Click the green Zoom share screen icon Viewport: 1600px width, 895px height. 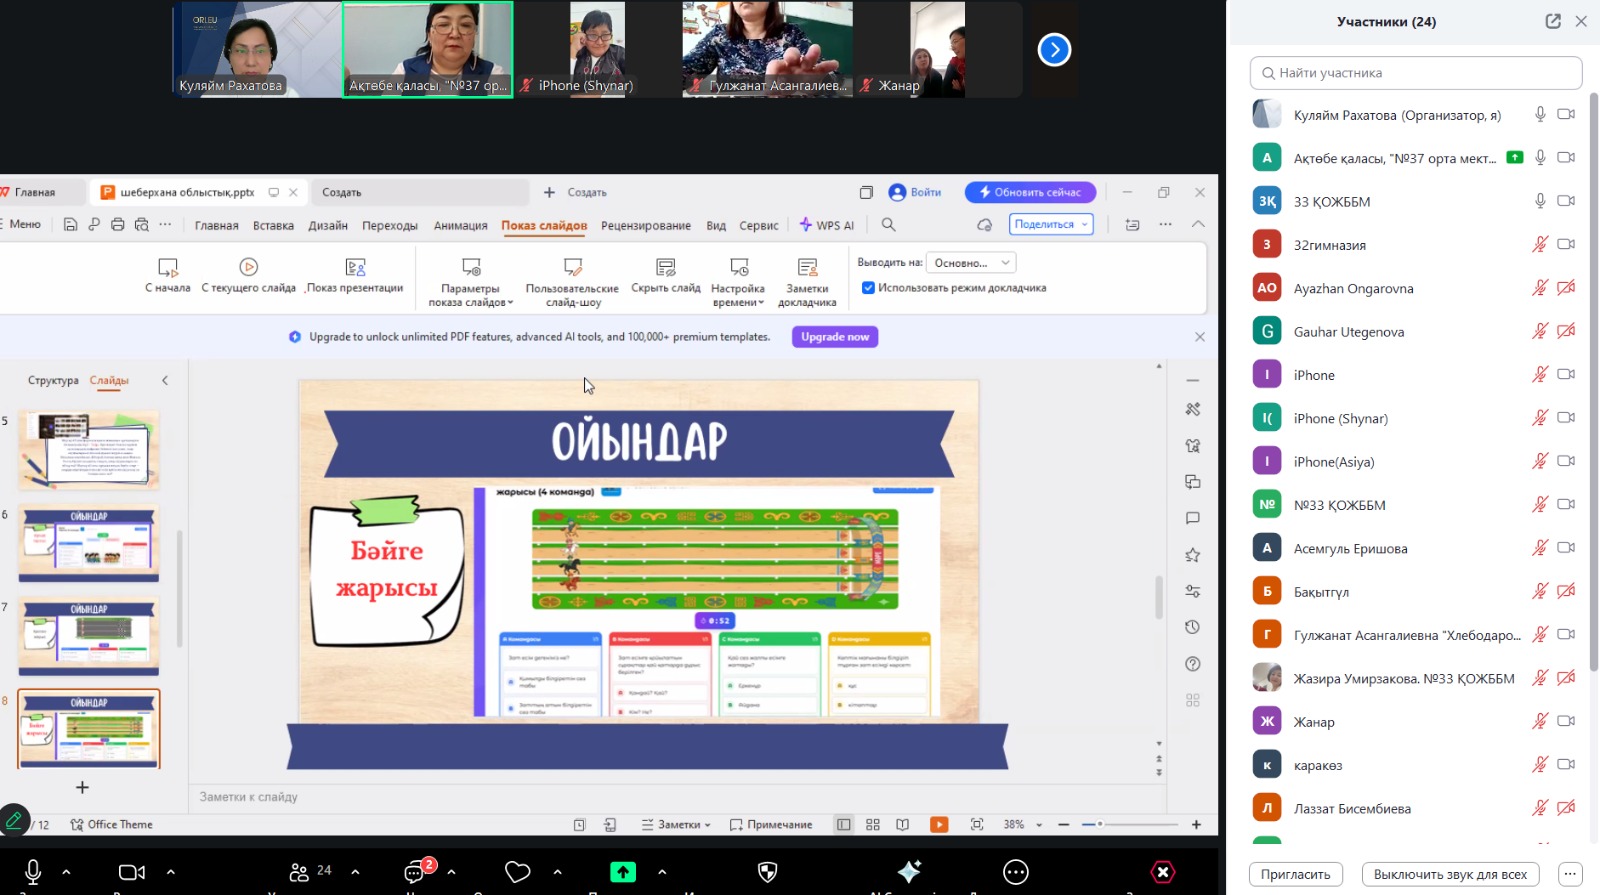click(x=623, y=872)
